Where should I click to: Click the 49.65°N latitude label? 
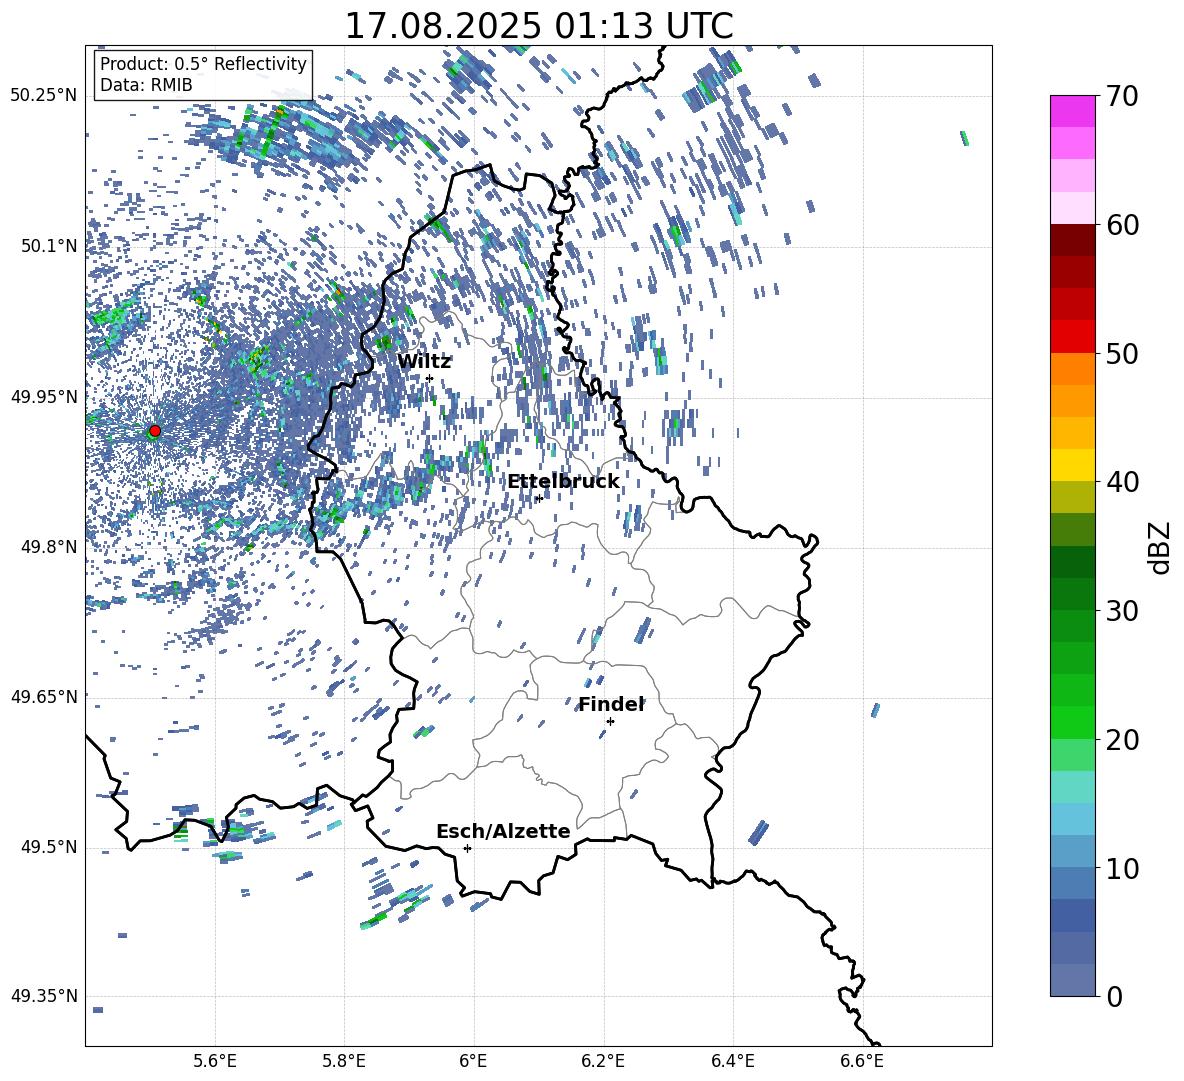coord(44,696)
